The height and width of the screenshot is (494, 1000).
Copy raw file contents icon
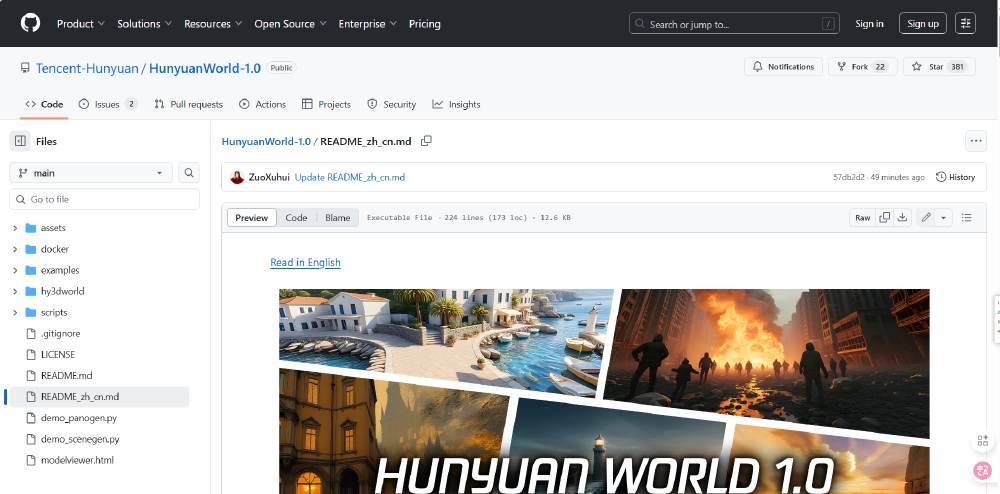coord(885,217)
